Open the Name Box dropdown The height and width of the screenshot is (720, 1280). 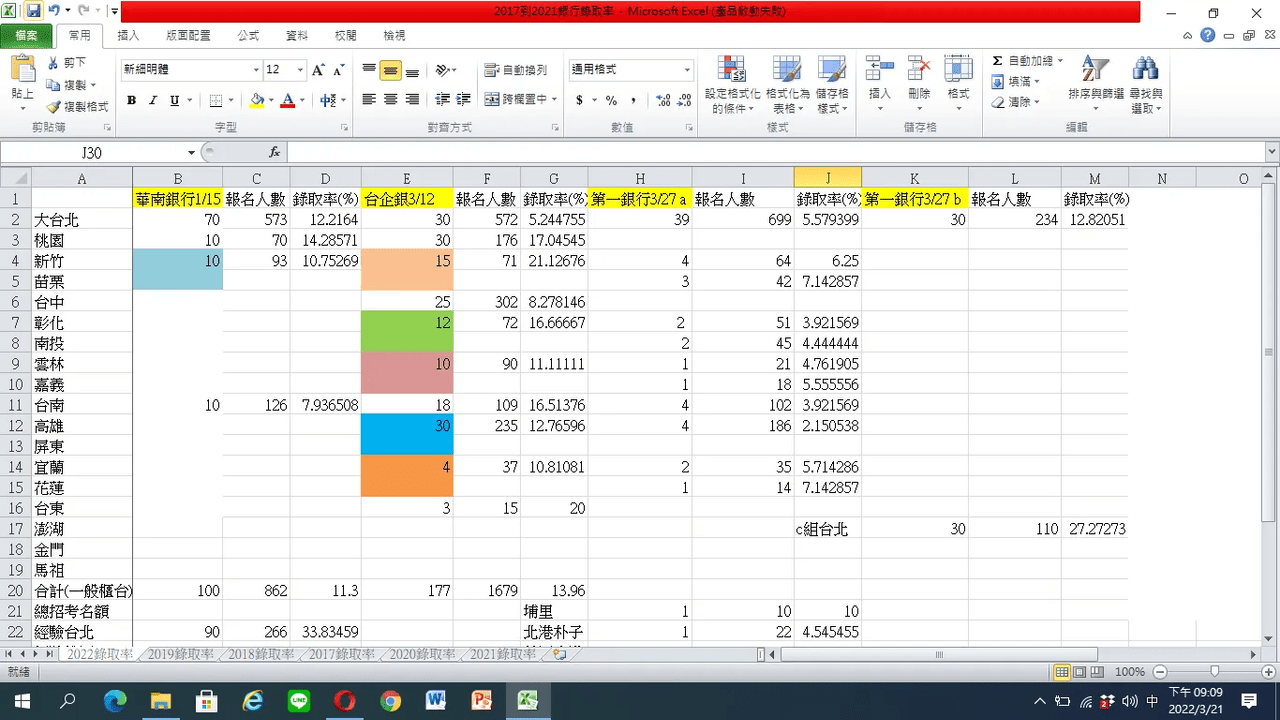pyautogui.click(x=191, y=152)
